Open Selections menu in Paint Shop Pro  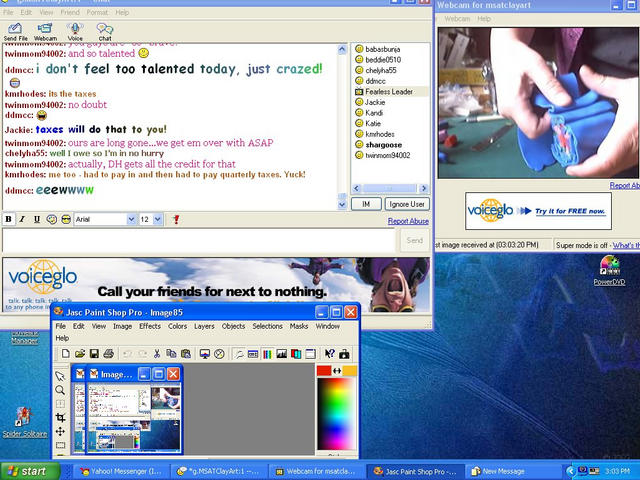tap(267, 326)
